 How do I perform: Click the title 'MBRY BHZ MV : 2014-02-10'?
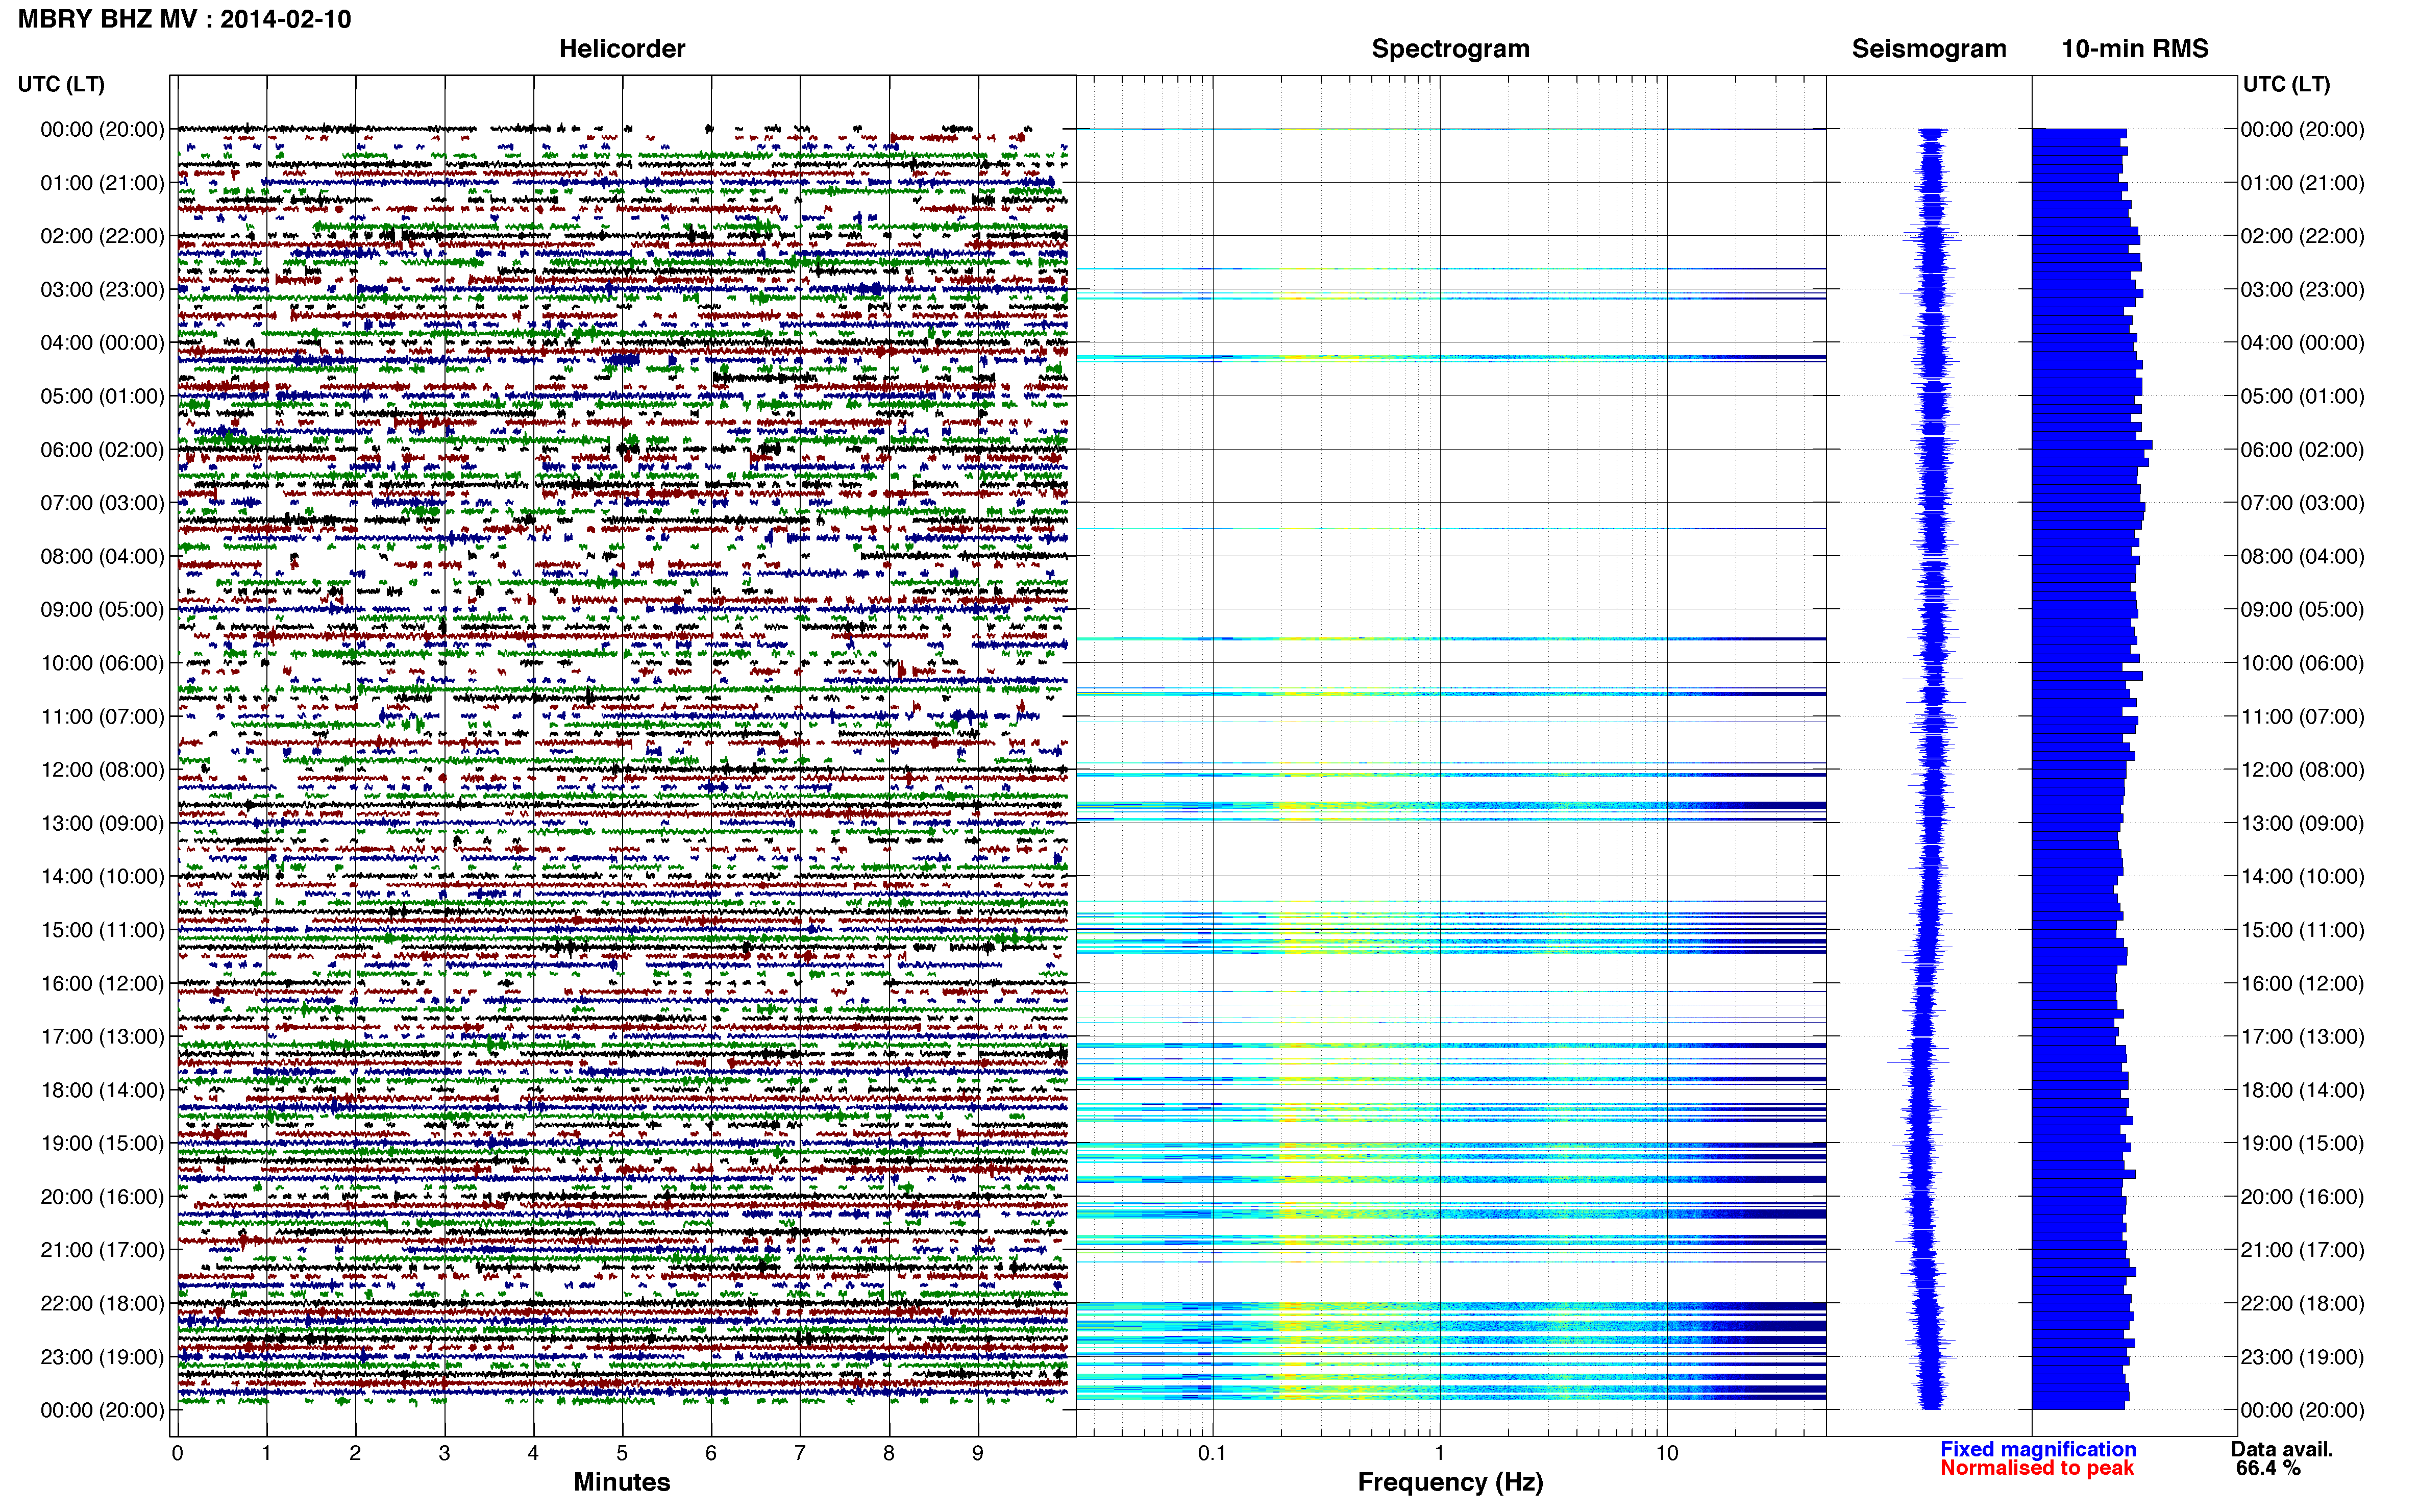point(185,19)
